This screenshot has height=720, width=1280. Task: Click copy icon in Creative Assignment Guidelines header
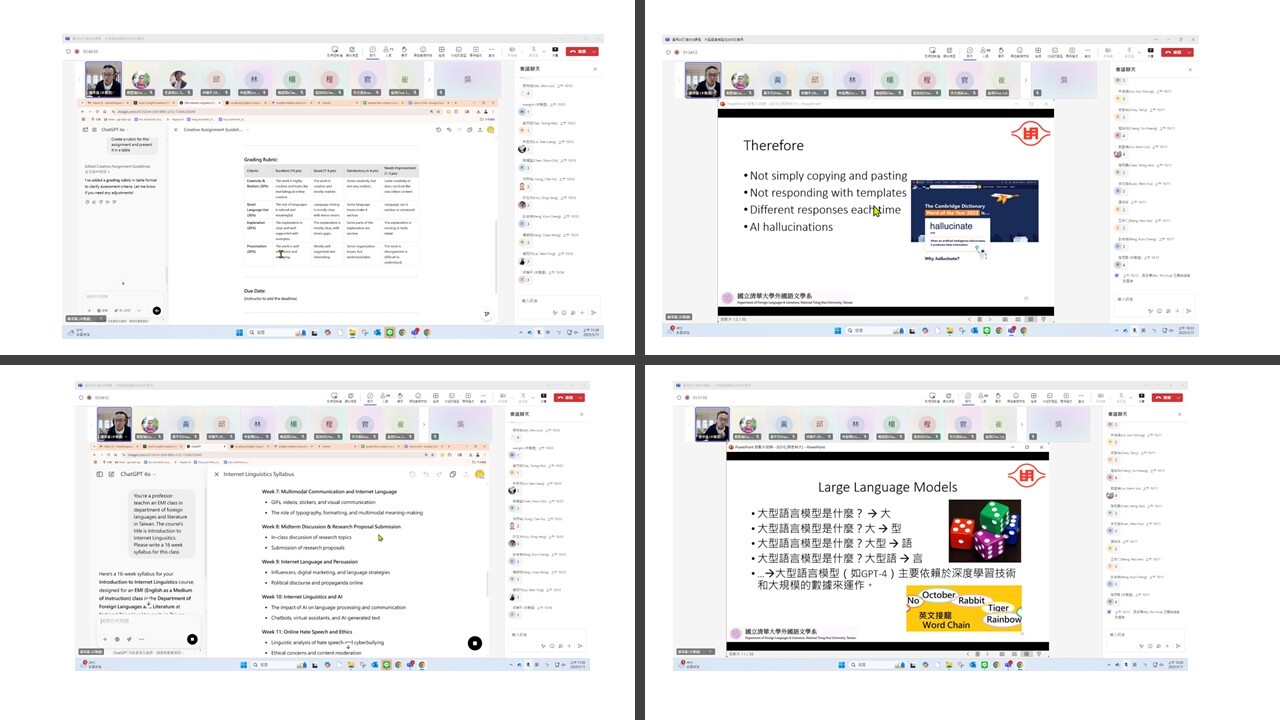pyautogui.click(x=468, y=129)
